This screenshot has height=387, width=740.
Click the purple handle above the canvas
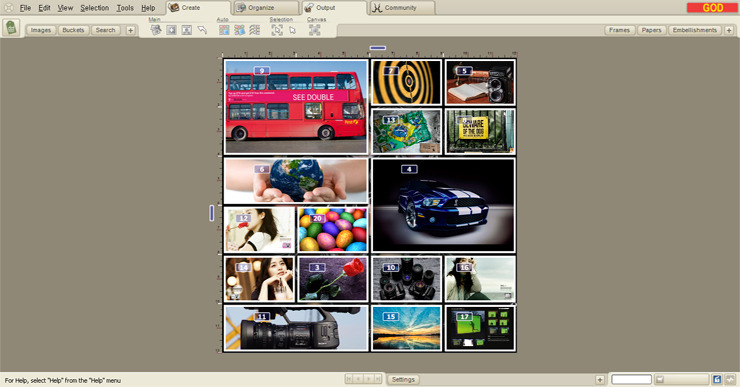(378, 48)
